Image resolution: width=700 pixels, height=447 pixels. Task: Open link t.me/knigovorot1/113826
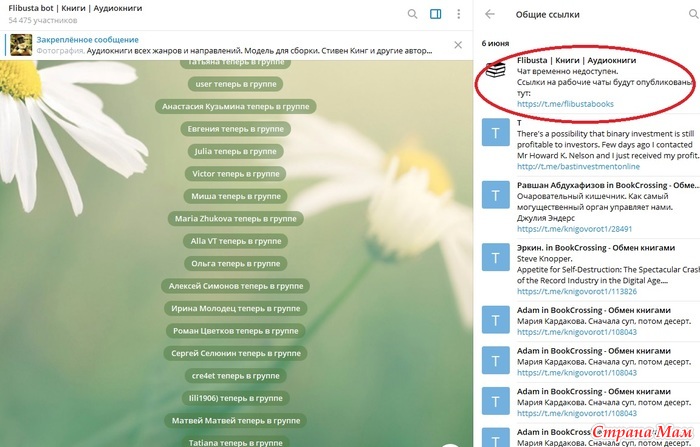577,292
